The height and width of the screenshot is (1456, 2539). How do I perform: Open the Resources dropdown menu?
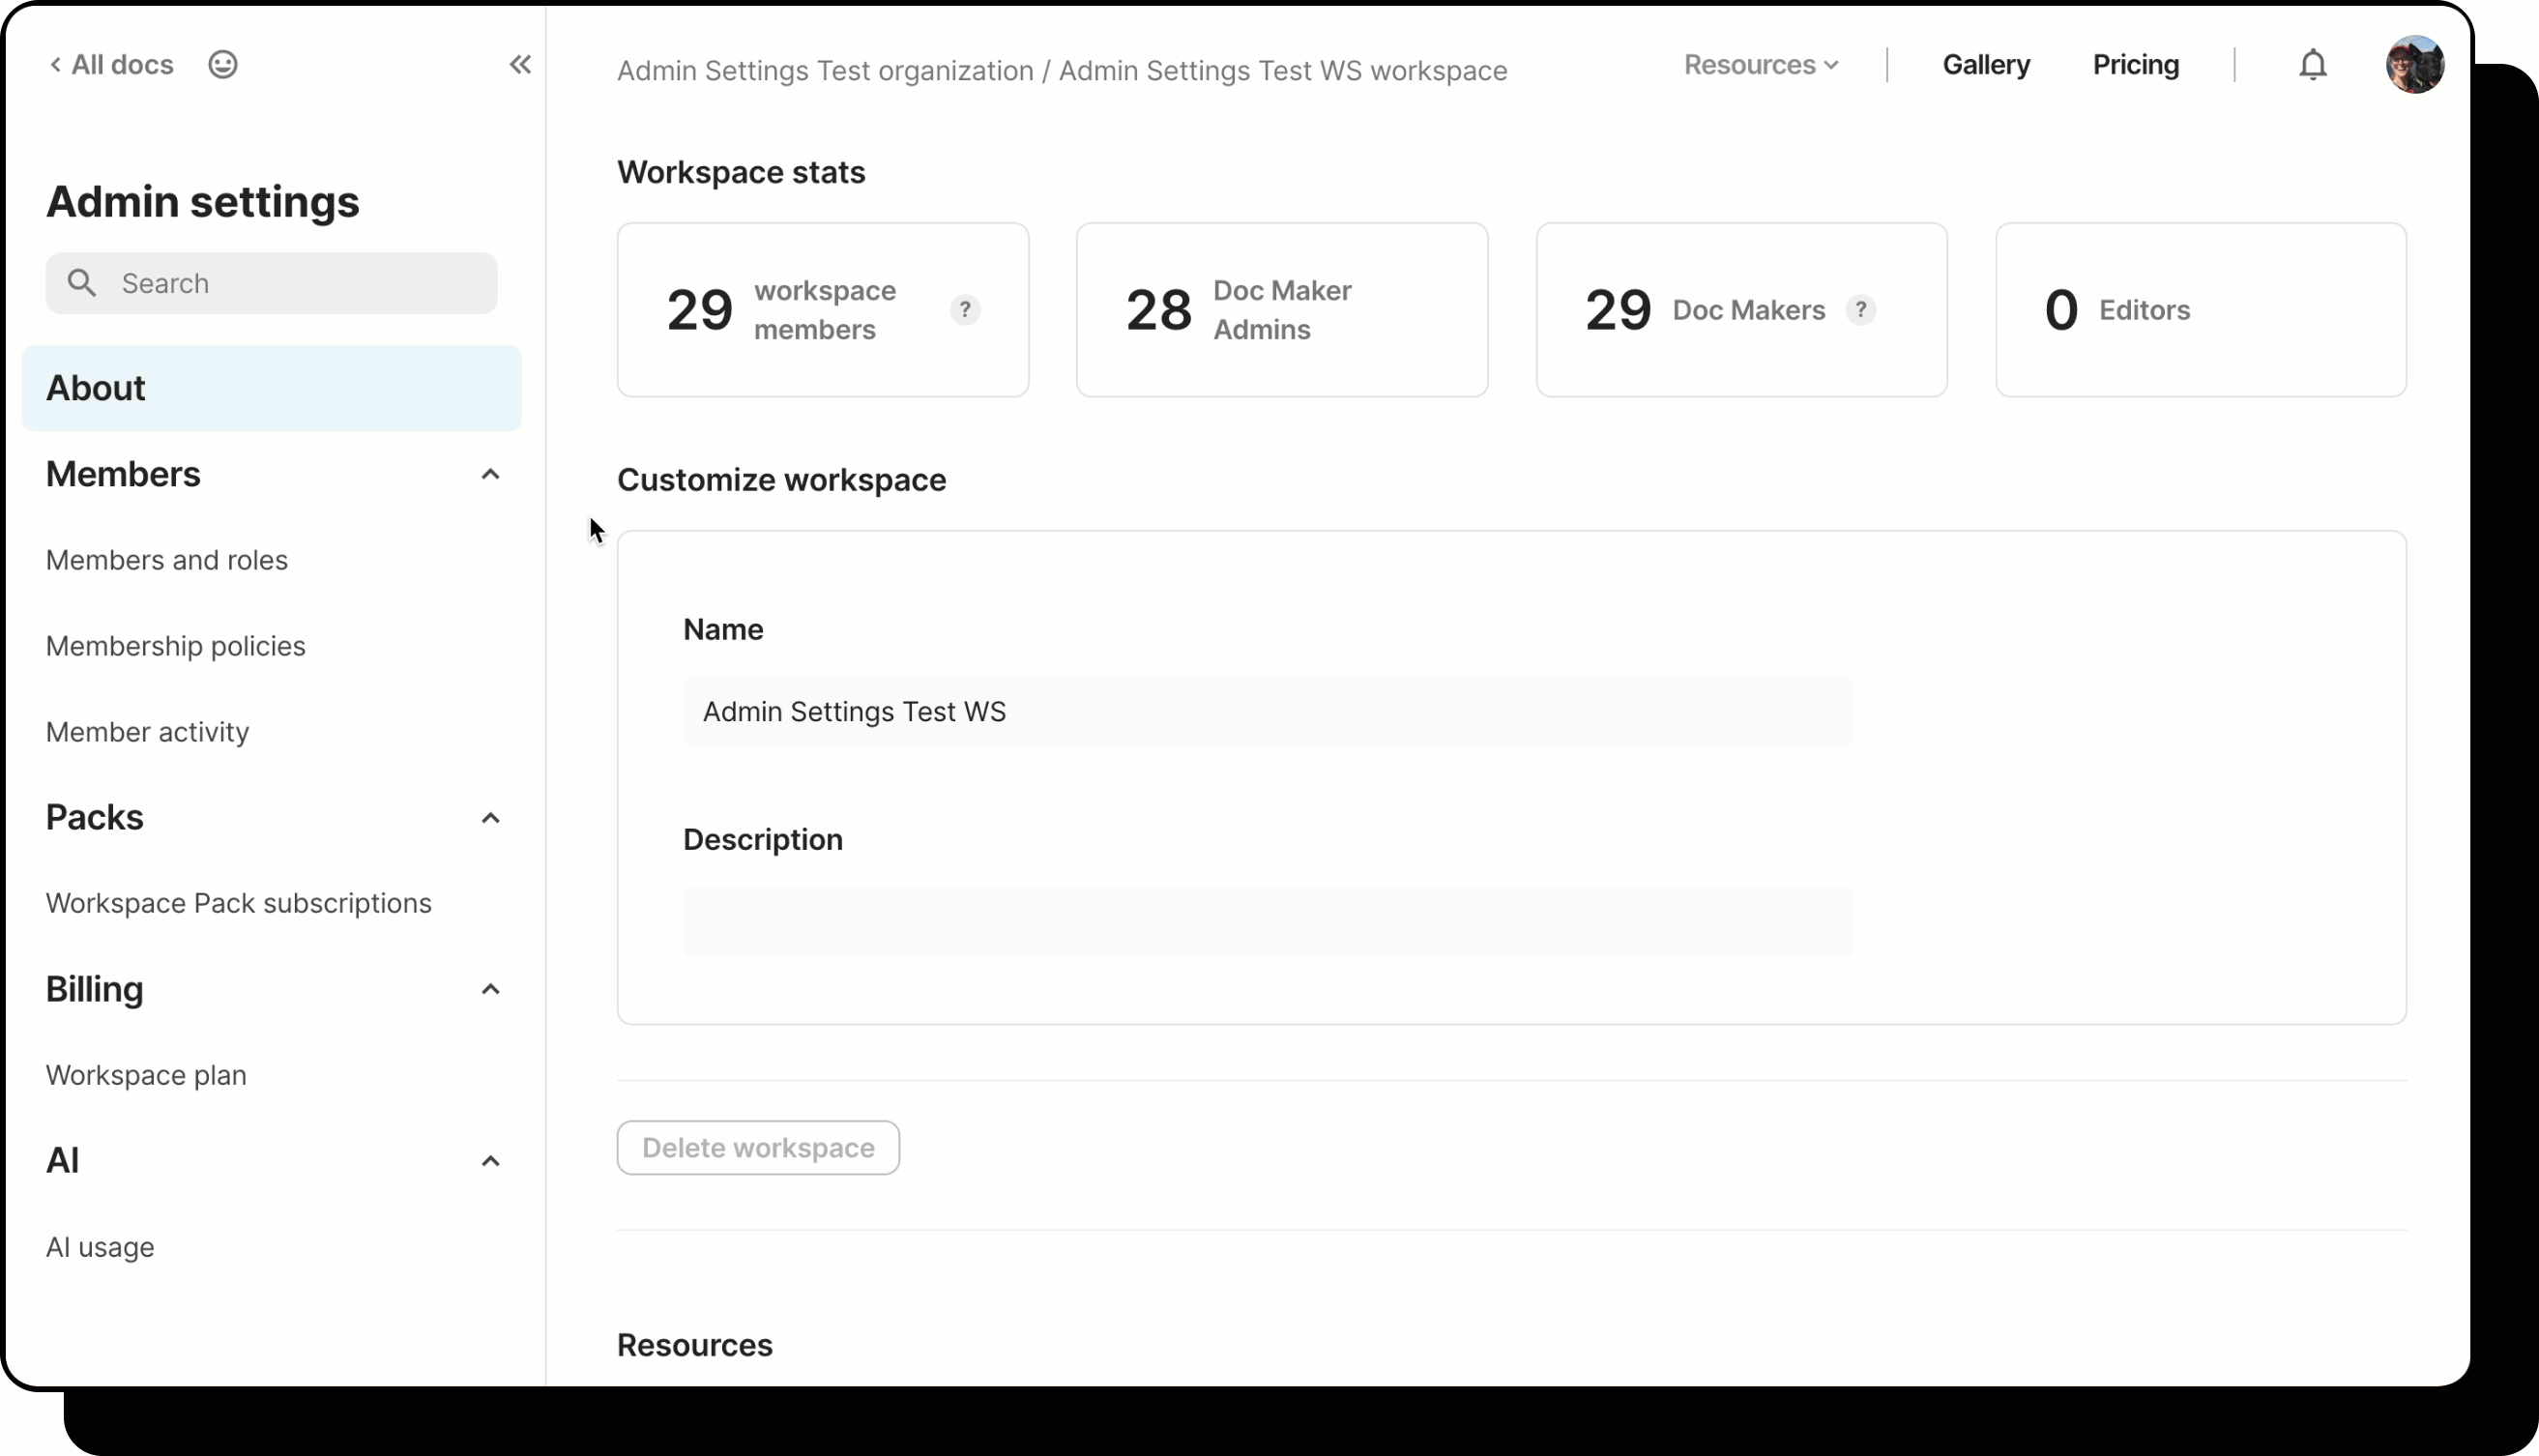[x=1761, y=65]
